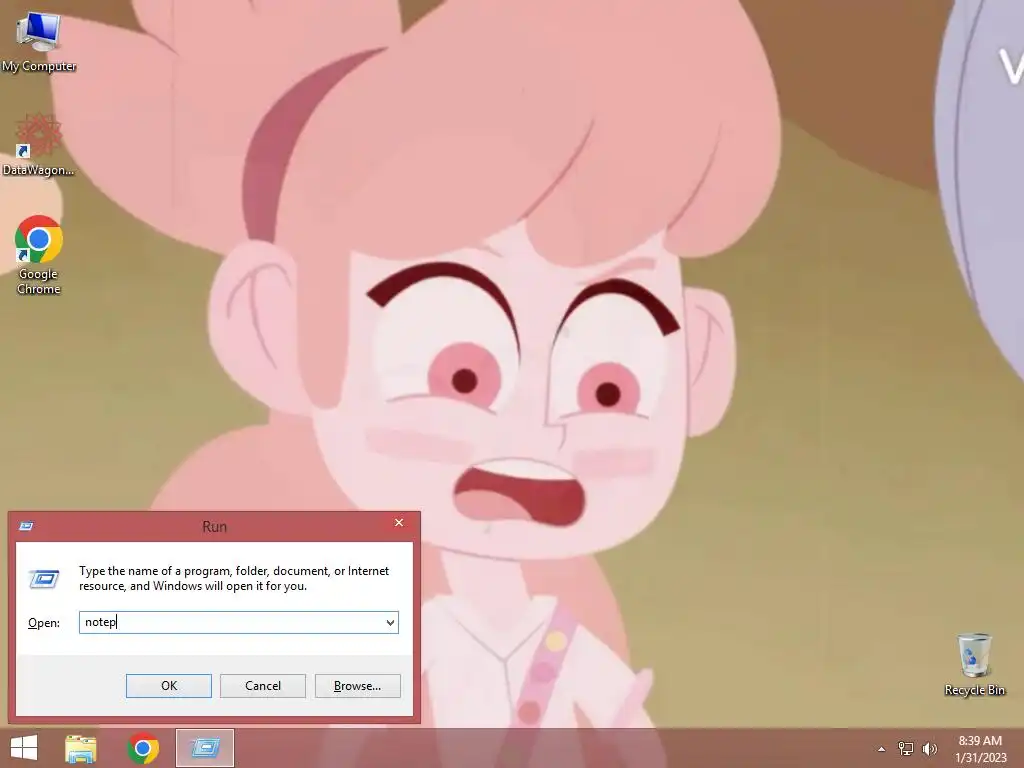Click the Run program icon beside description
1024x768 pixels.
point(44,579)
